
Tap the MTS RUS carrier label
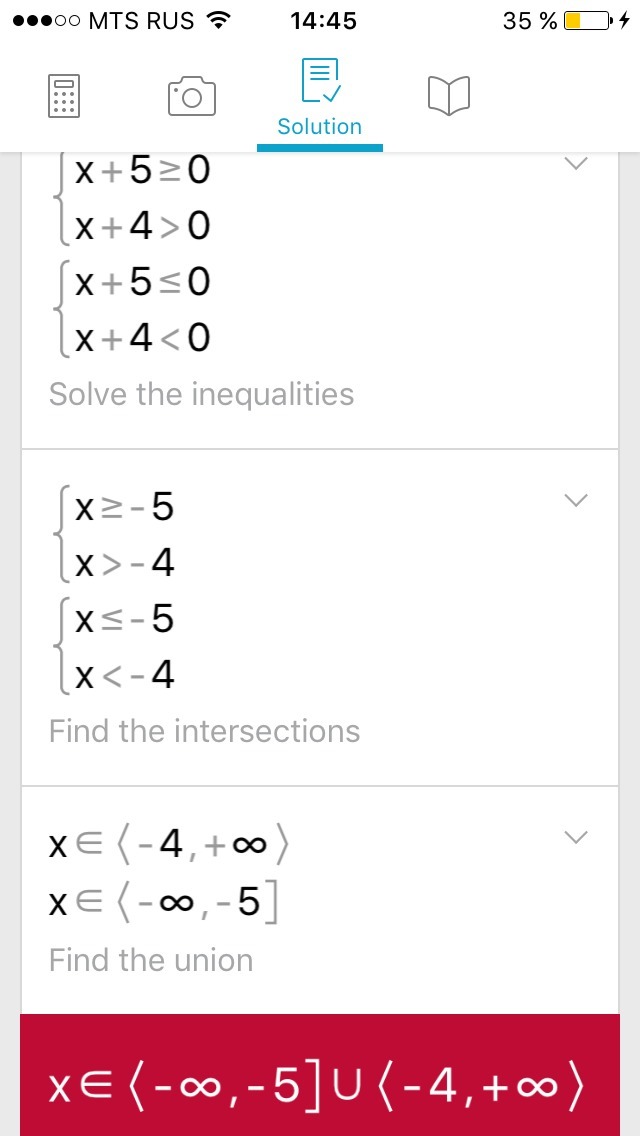[141, 20]
